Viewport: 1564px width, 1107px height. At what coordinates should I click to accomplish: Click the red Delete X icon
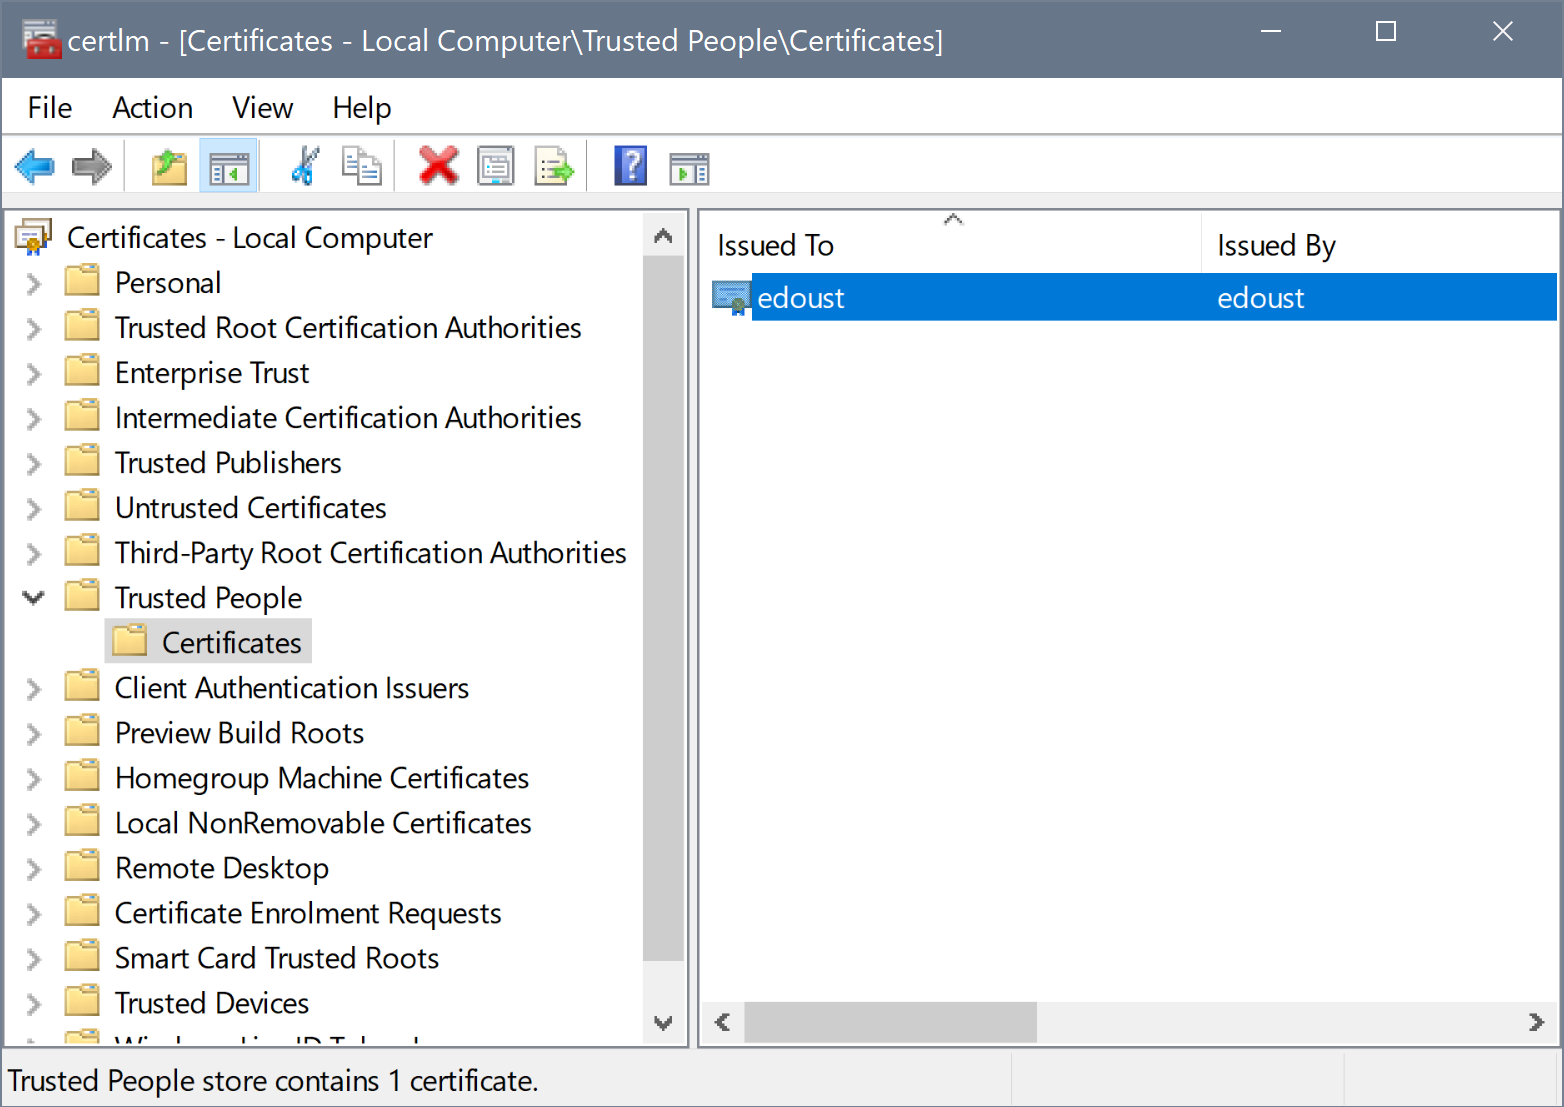[438, 166]
